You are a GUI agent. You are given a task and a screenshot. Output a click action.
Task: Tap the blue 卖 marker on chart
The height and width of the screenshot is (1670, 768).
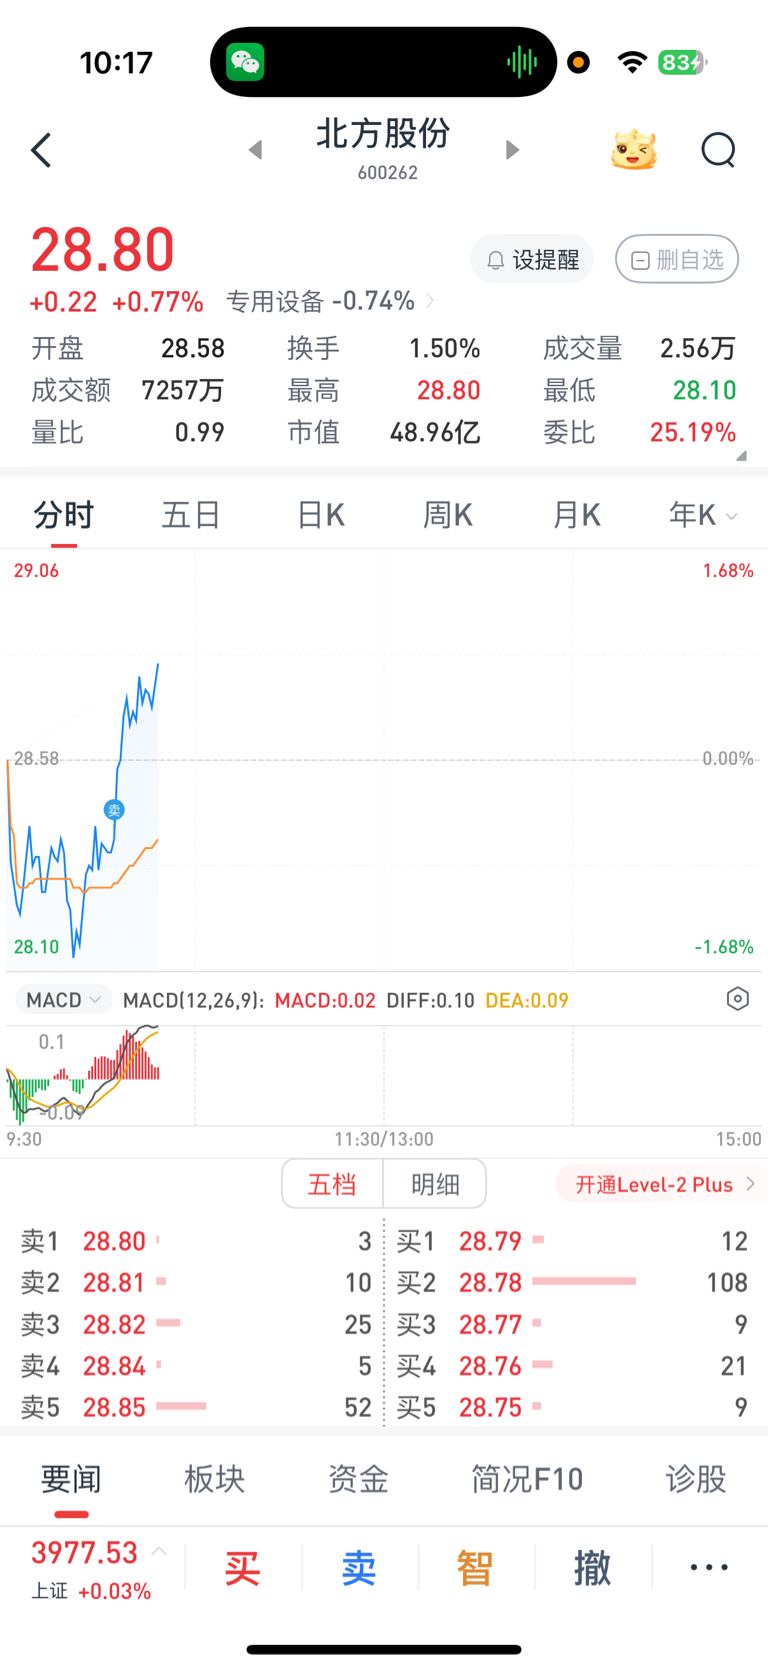click(114, 810)
